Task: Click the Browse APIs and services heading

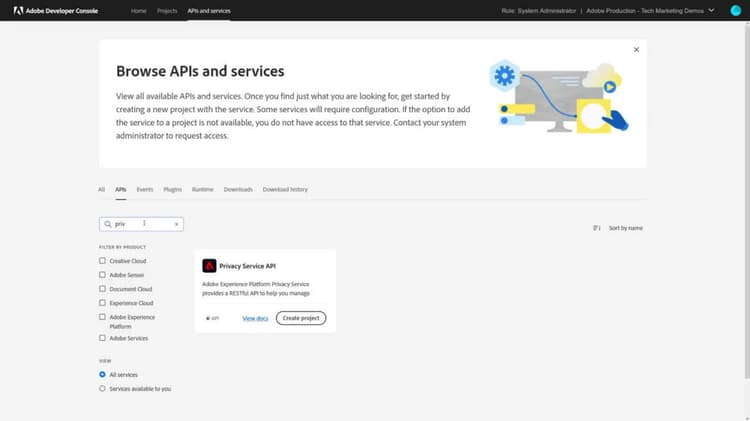Action: click(200, 71)
